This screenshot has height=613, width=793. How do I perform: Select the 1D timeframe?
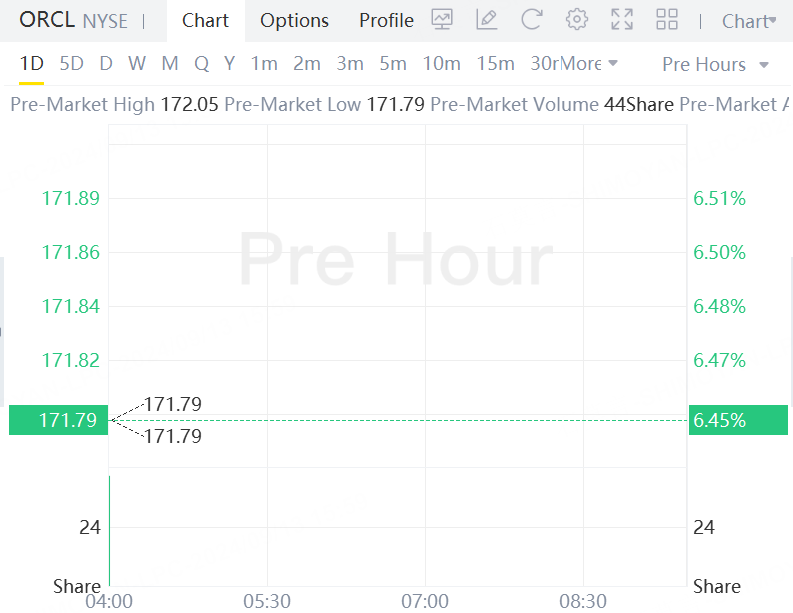click(x=32, y=64)
